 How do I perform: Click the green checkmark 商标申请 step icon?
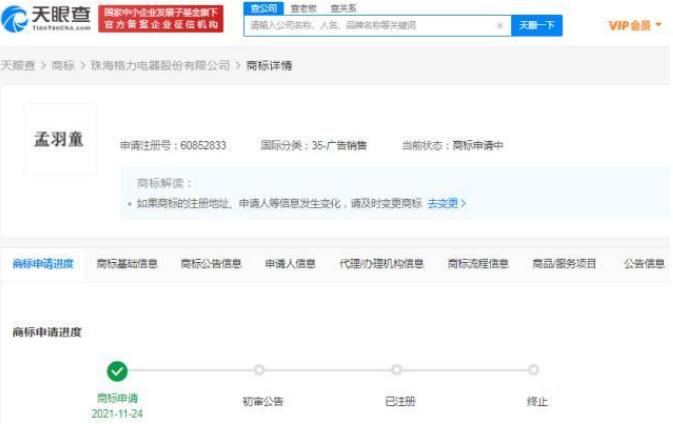[x=117, y=371]
